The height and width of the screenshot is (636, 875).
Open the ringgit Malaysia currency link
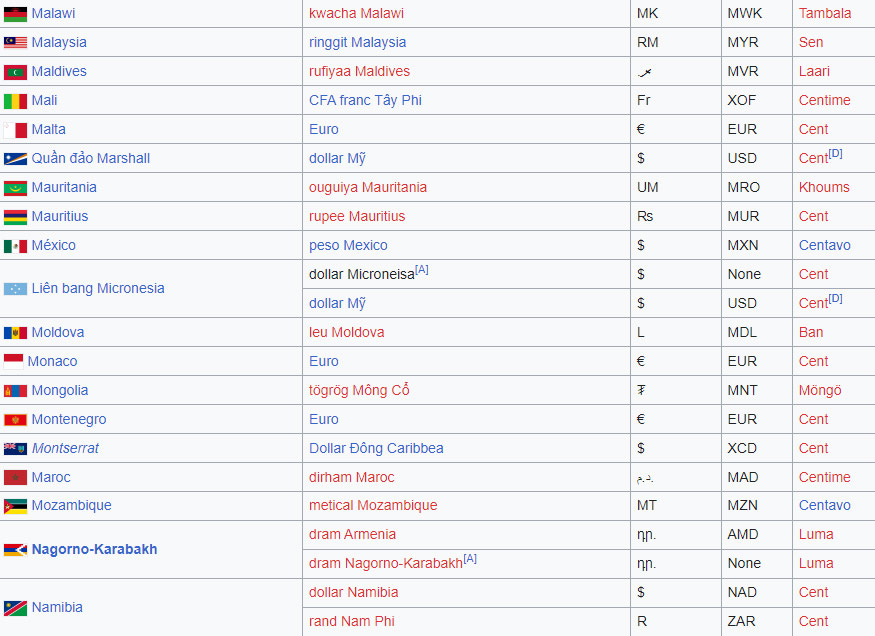(357, 42)
